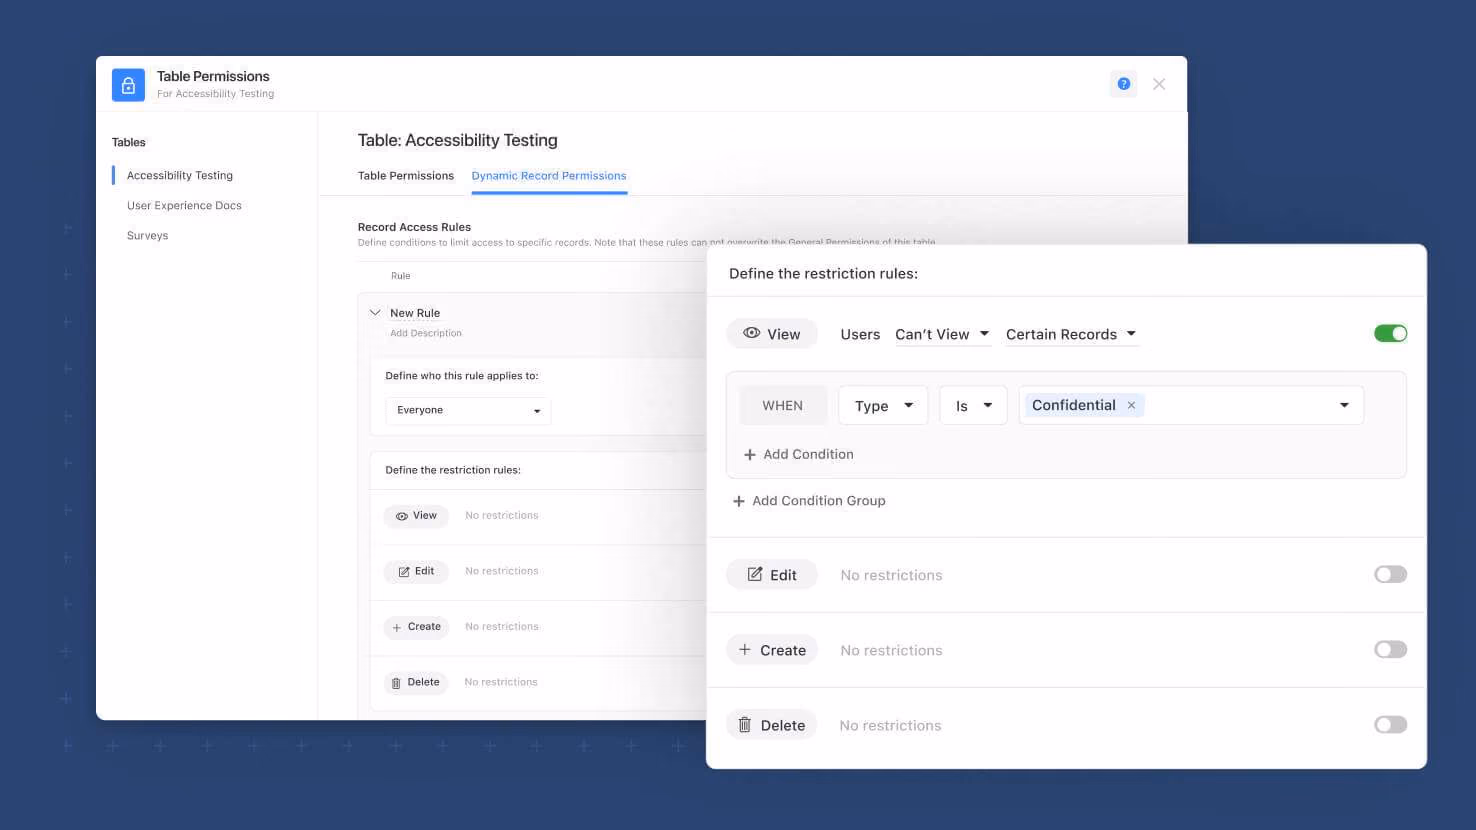Screen dimensions: 1476x830
Task: Click Add Description under New Rule
Action: [426, 334]
